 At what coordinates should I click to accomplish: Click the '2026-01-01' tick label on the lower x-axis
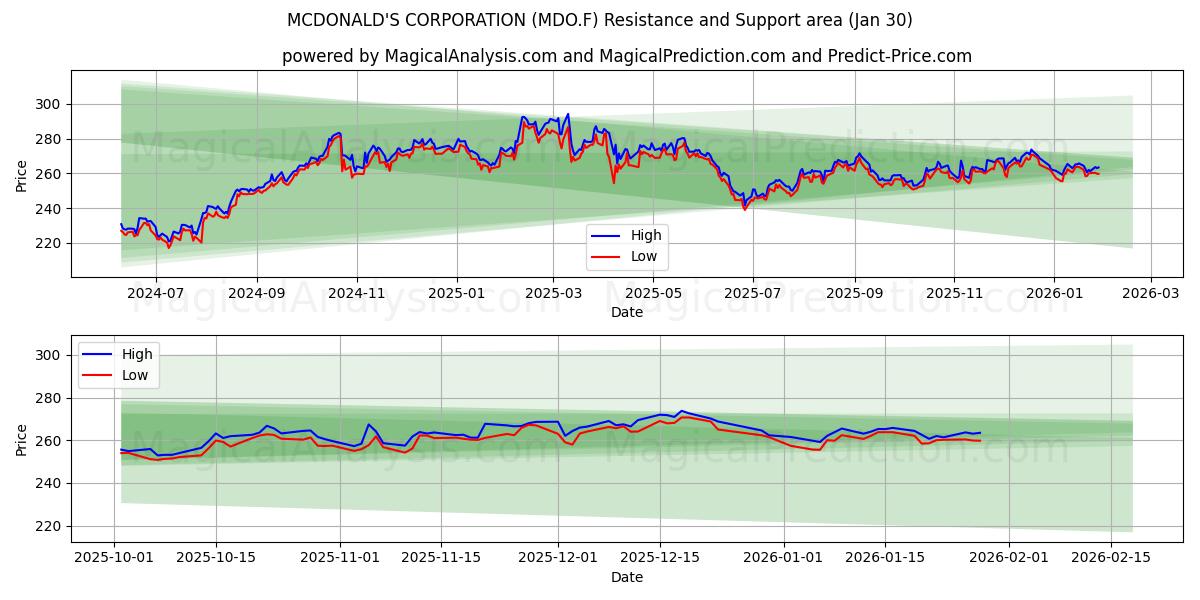coord(784,559)
